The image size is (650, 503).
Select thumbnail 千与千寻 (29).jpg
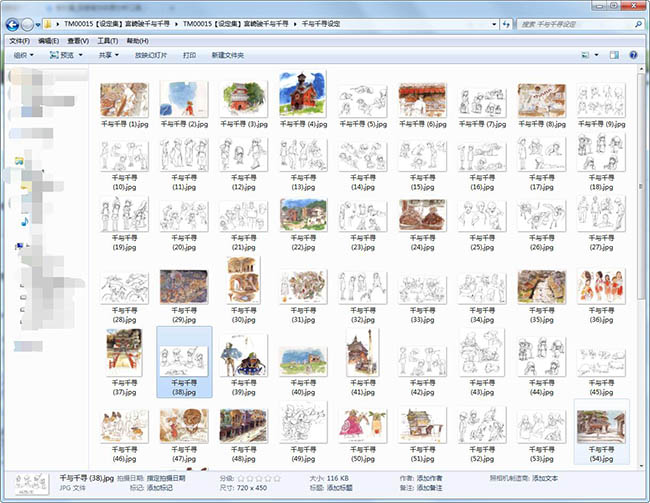[184, 287]
